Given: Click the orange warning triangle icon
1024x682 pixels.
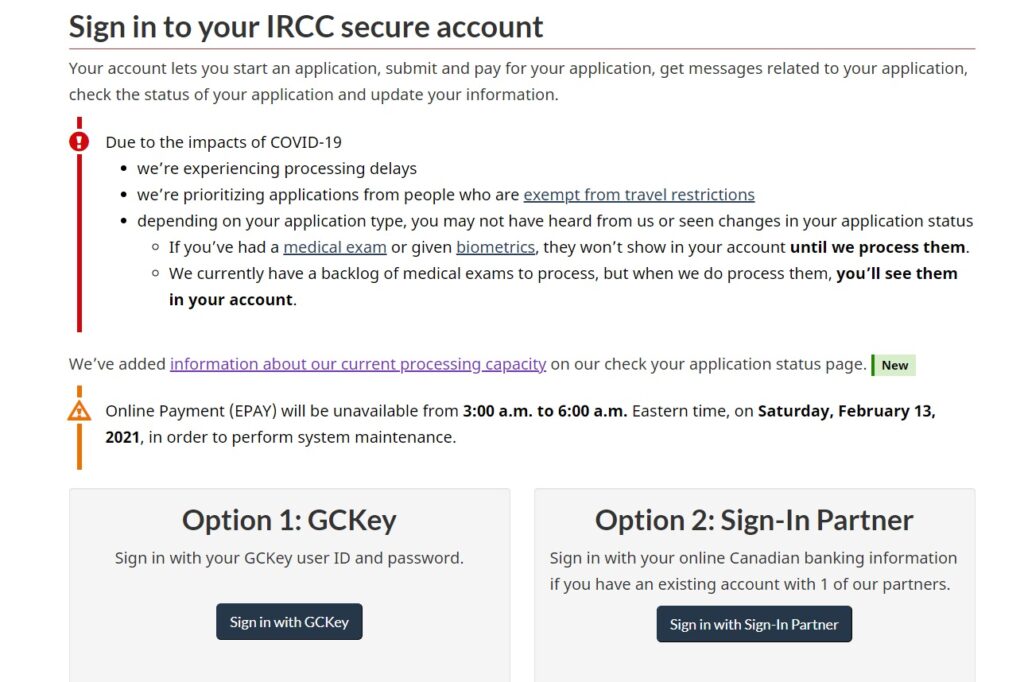Looking at the screenshot, I should point(79,410).
